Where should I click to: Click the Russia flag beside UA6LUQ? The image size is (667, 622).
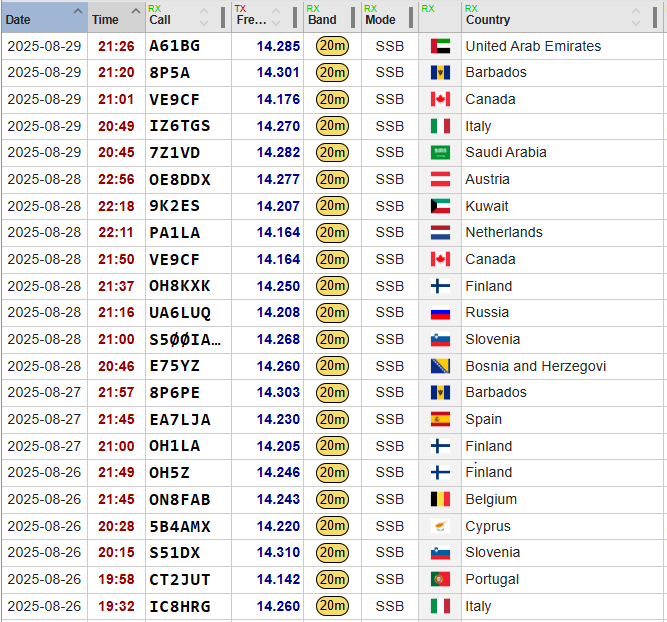tap(440, 313)
